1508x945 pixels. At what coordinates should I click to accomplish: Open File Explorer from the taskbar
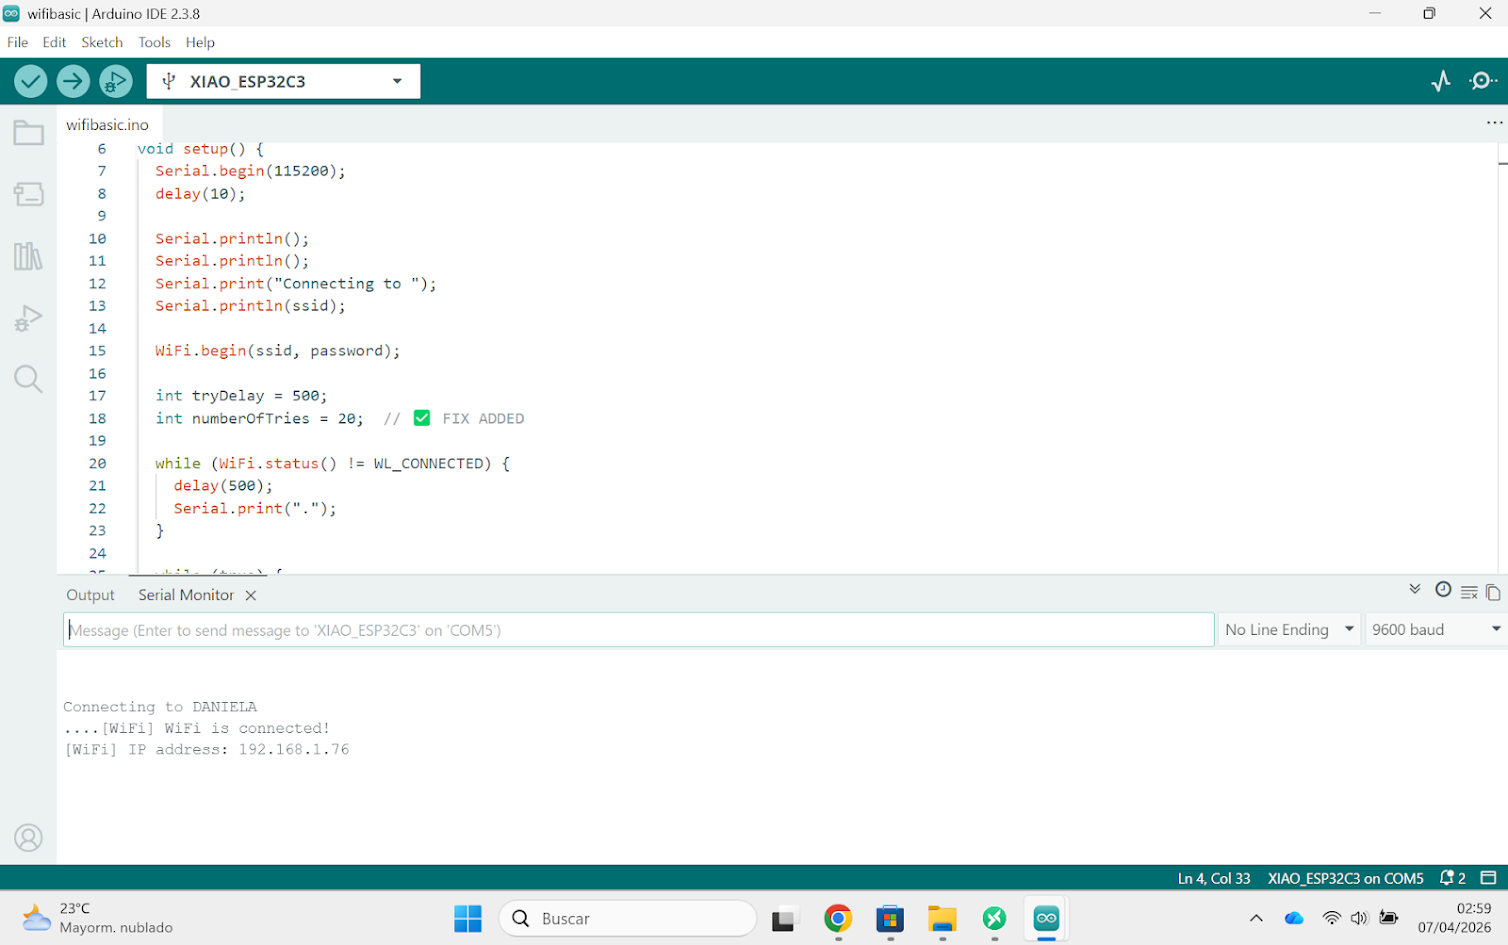click(x=942, y=918)
